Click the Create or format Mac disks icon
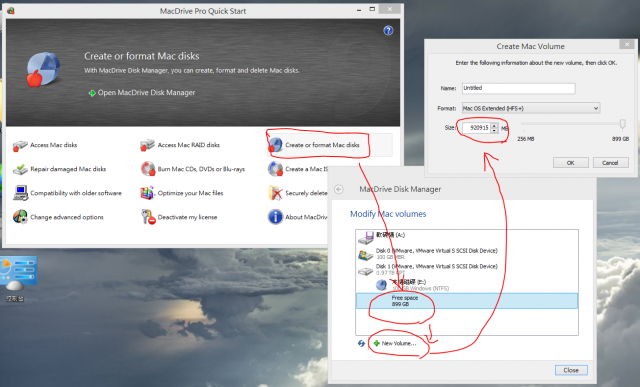 click(276, 145)
